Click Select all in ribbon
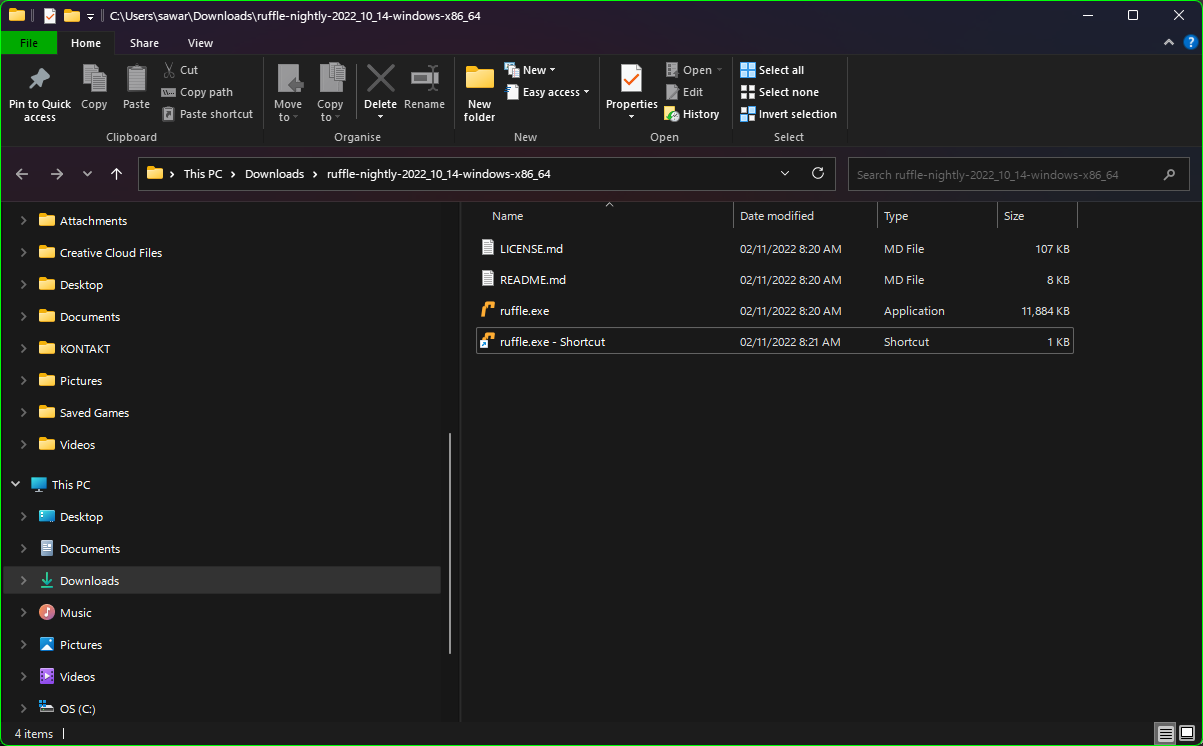The image size is (1203, 746). (772, 70)
